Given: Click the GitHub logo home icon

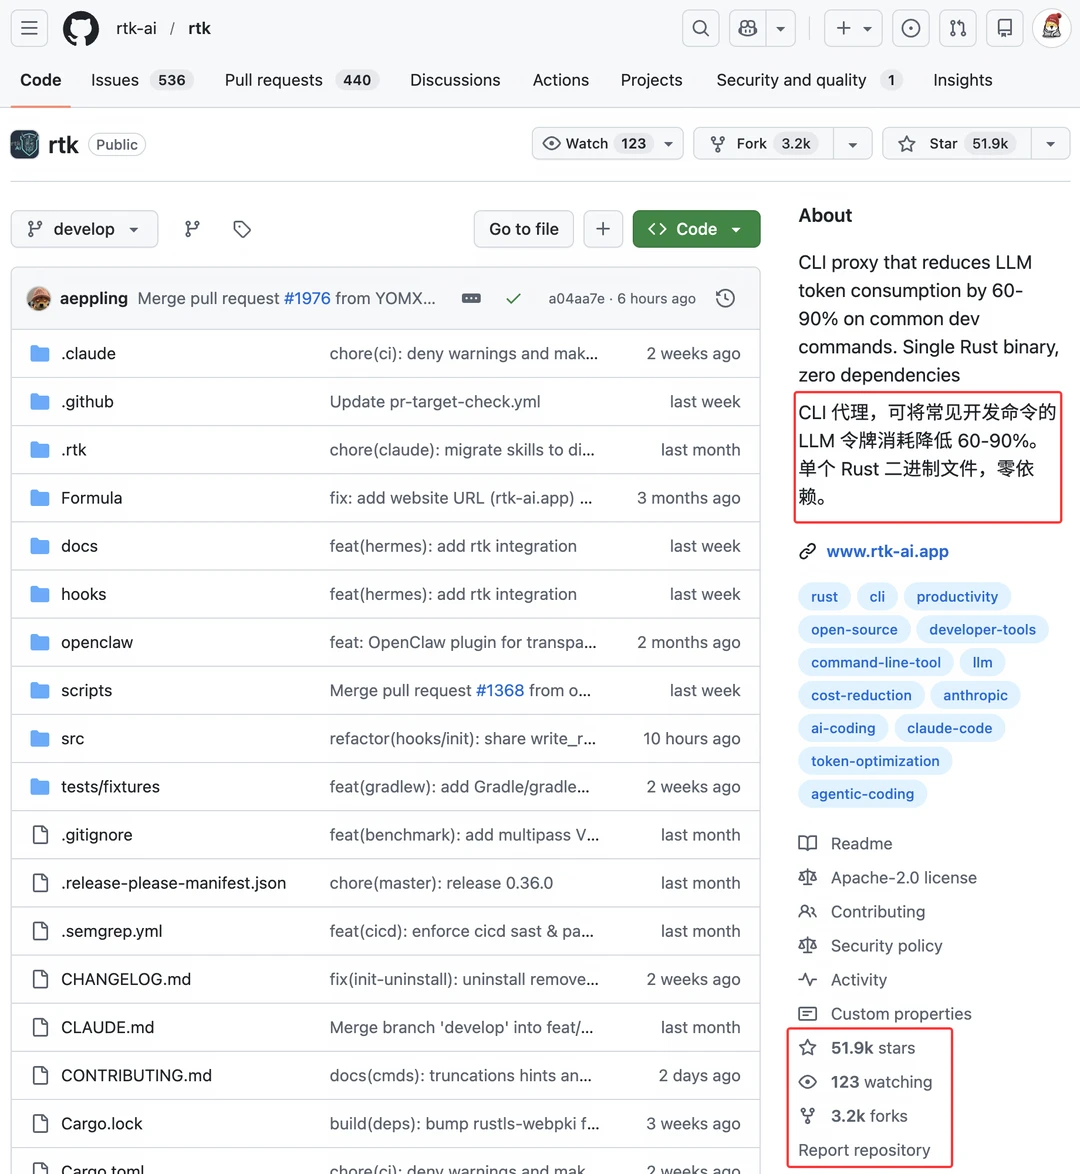Looking at the screenshot, I should point(81,28).
